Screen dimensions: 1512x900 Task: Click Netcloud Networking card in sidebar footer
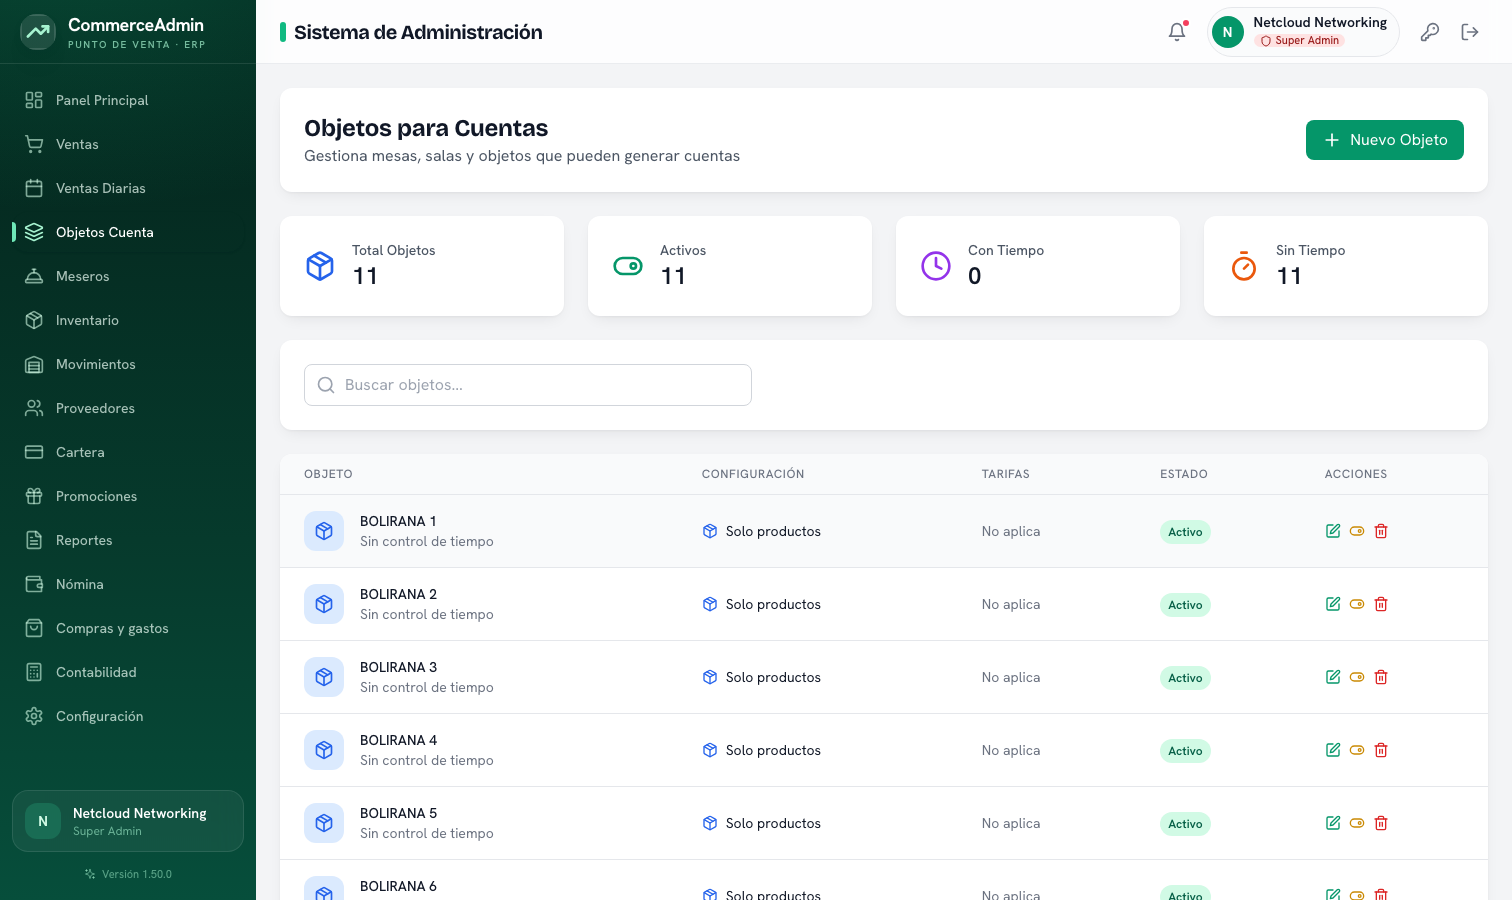click(x=128, y=821)
